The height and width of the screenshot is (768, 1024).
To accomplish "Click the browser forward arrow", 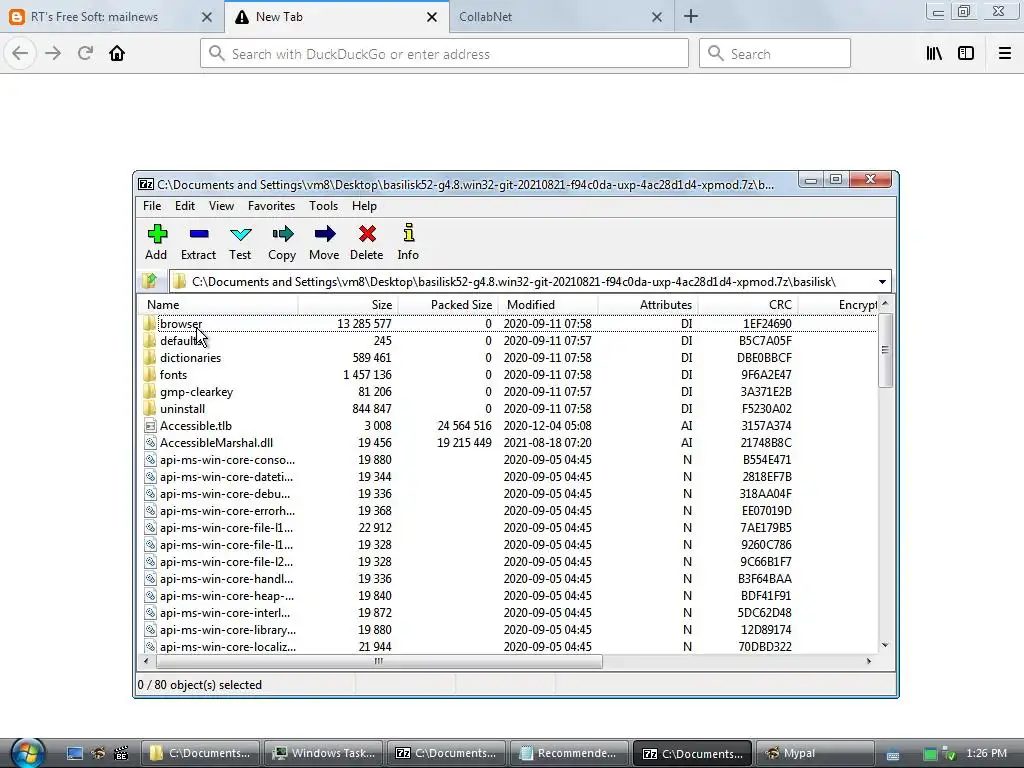I will tap(53, 53).
